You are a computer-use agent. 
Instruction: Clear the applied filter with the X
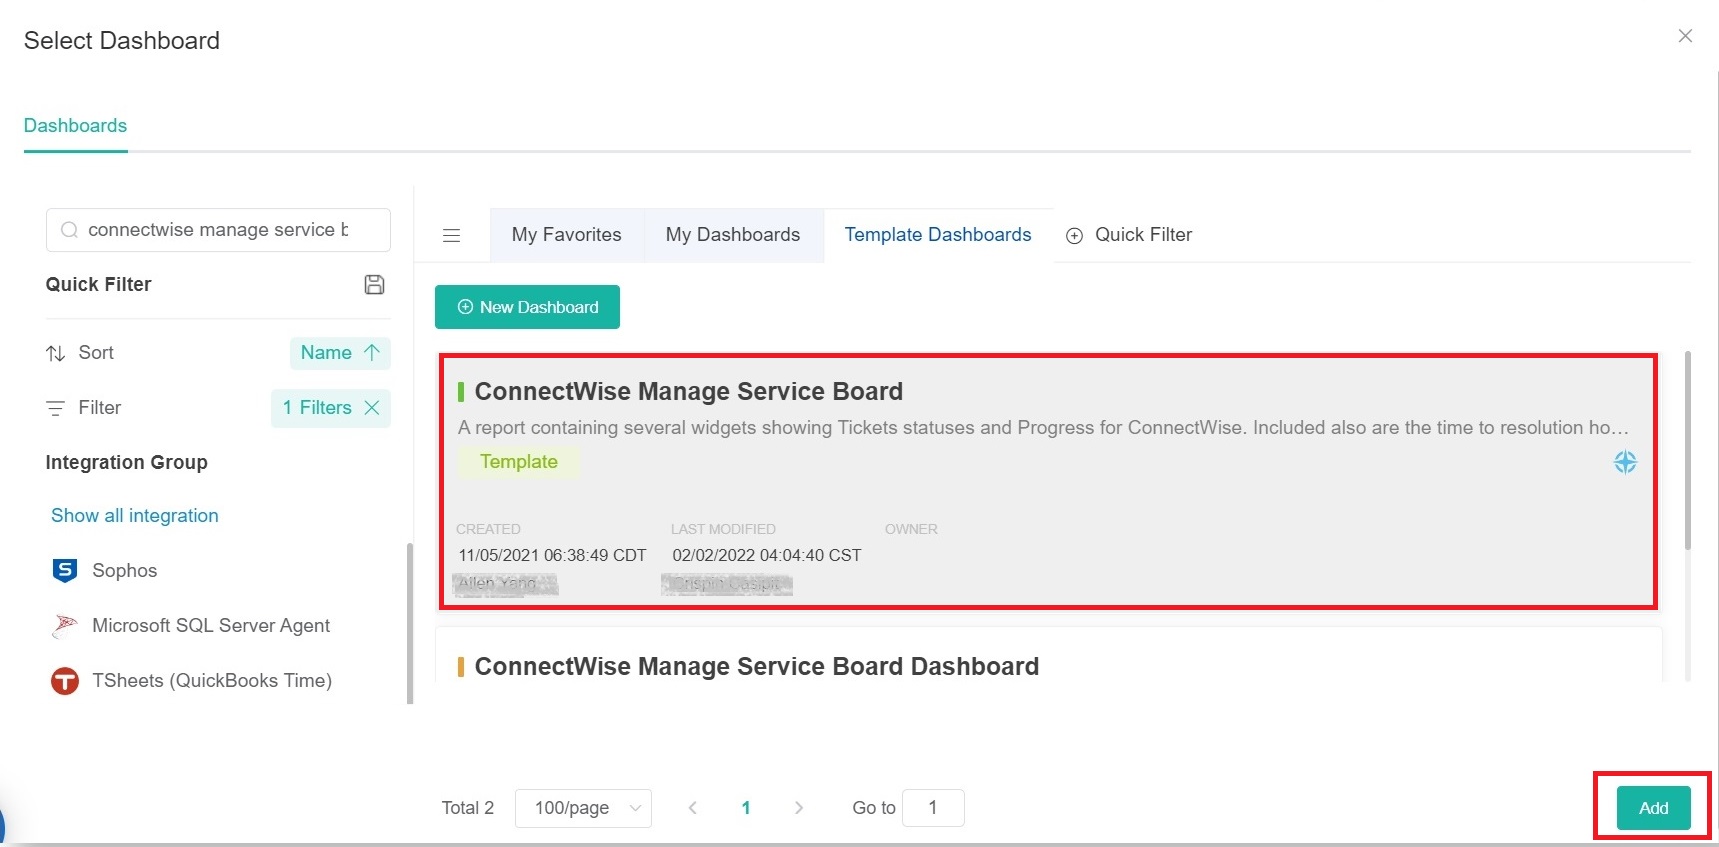(372, 408)
